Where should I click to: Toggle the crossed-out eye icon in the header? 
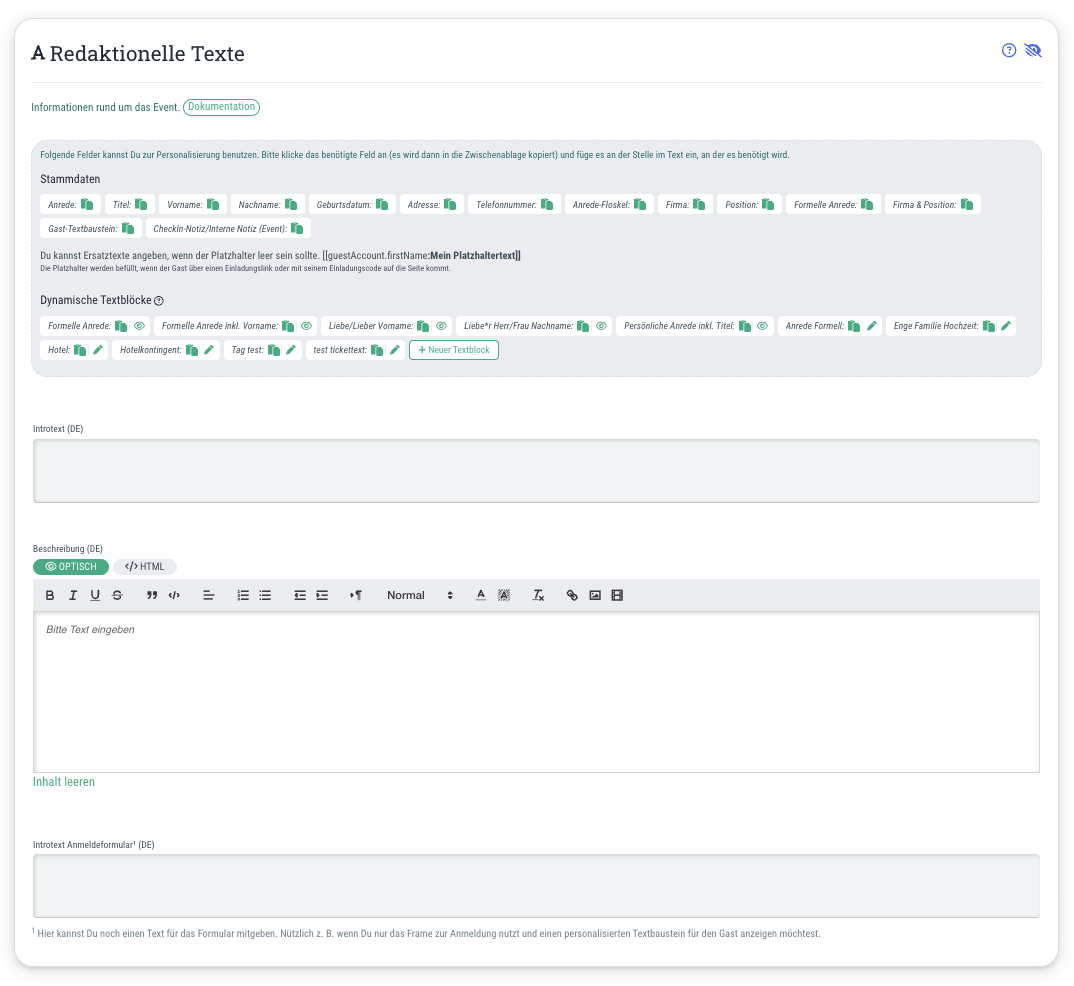point(1033,50)
